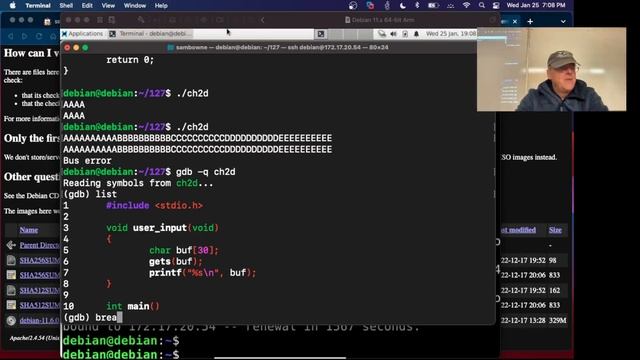
Task: Close the browser tab with X
Action: pos(515,21)
